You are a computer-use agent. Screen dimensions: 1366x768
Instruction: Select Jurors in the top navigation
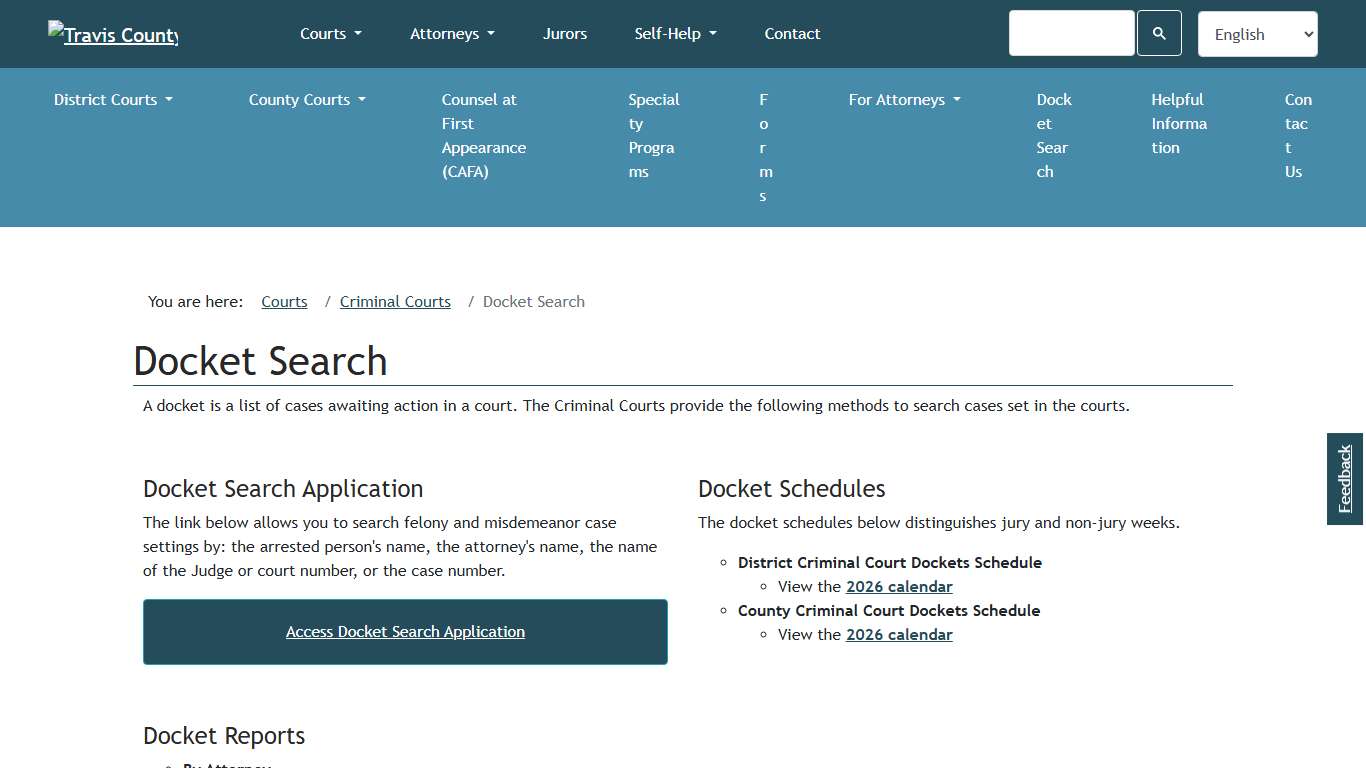[x=565, y=33]
